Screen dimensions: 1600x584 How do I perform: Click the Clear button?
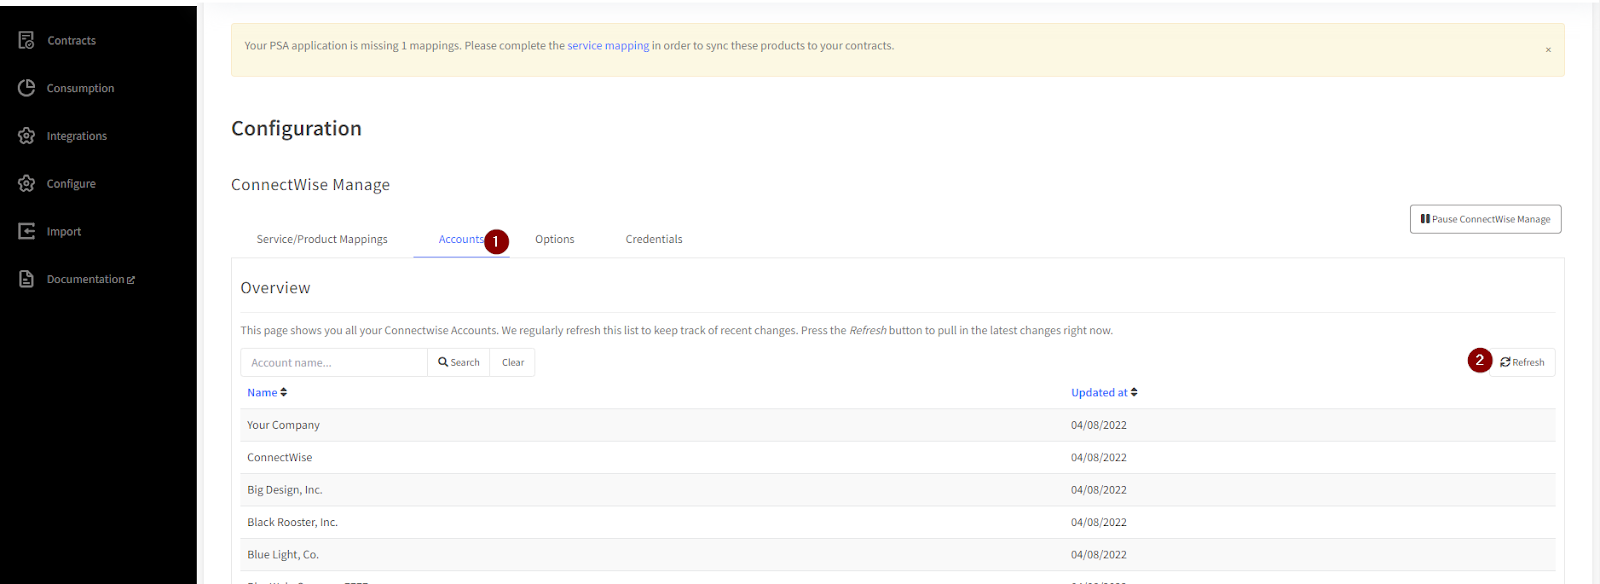point(513,362)
